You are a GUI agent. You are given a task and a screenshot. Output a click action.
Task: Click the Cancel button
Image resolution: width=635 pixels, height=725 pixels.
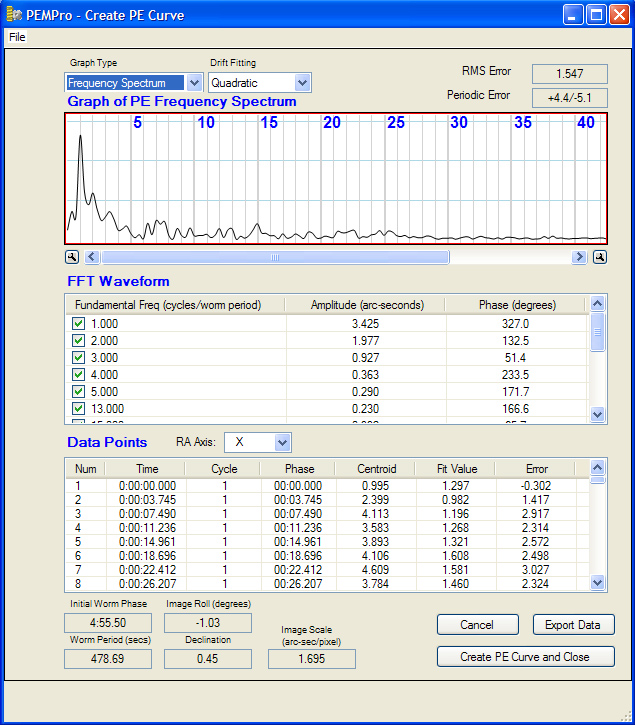[x=478, y=625]
